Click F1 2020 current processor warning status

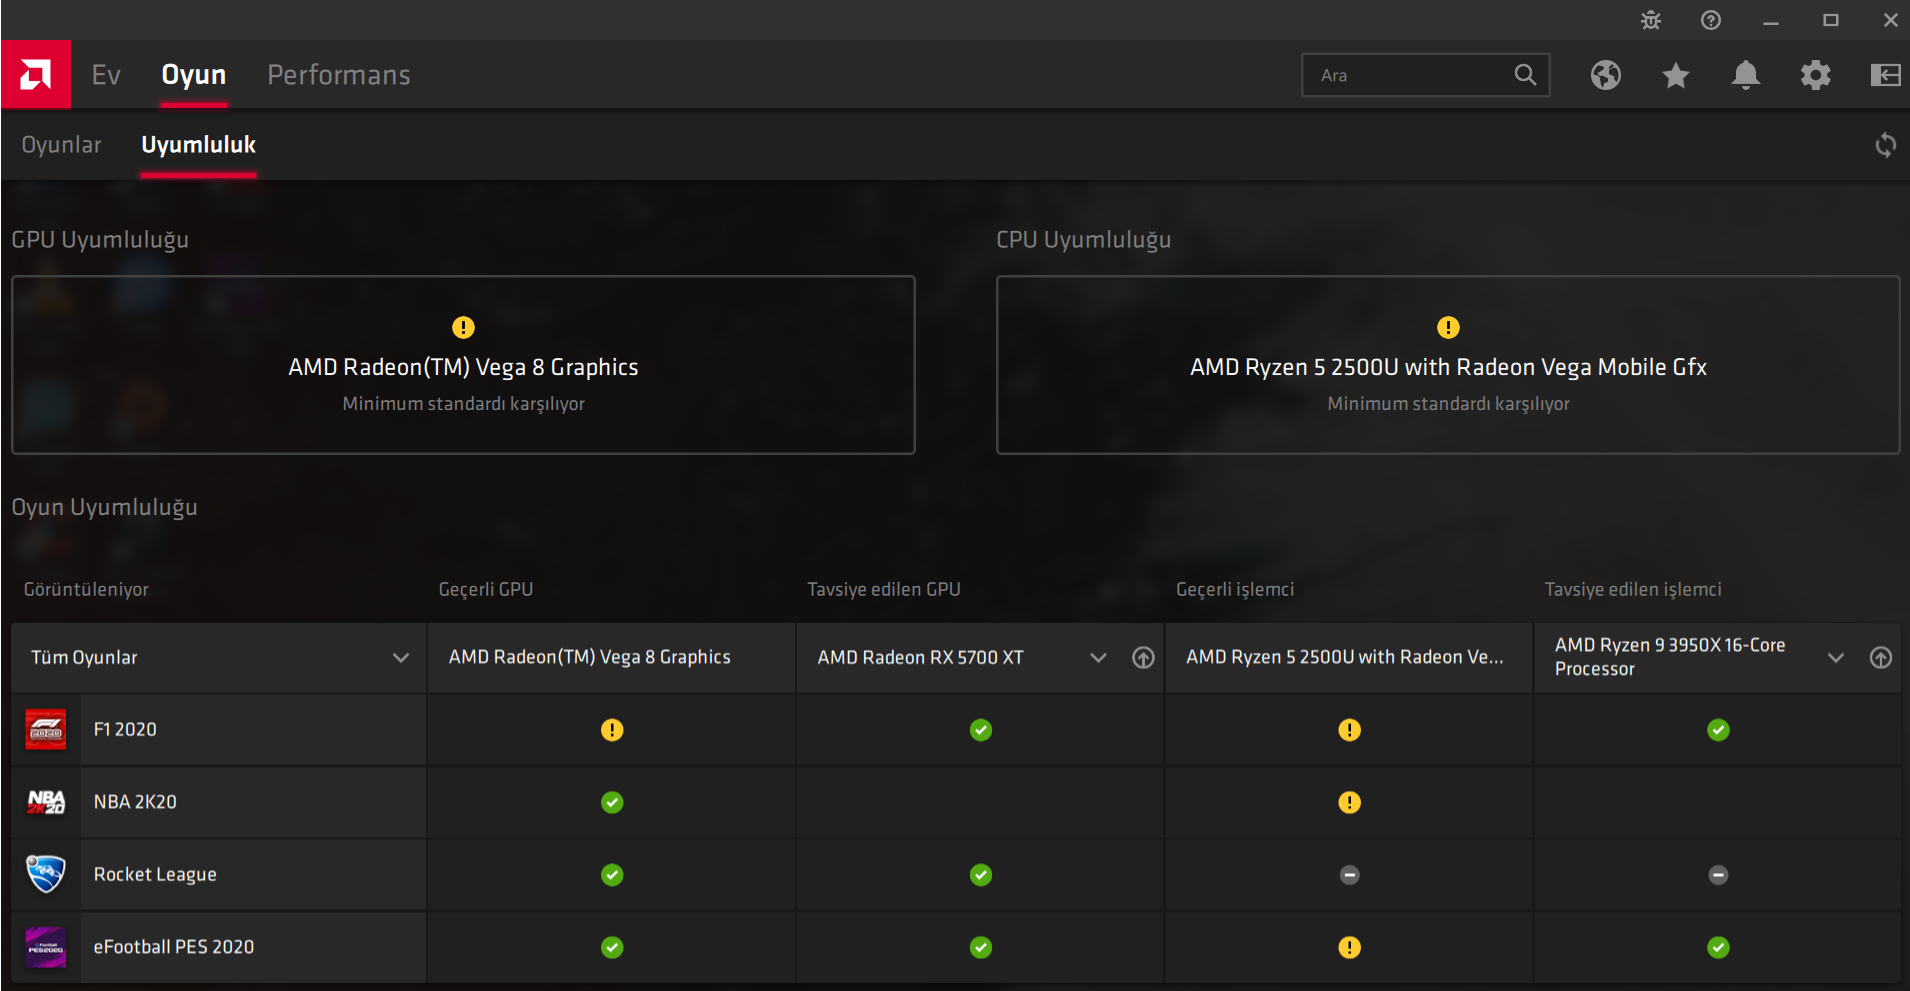[x=1350, y=730]
